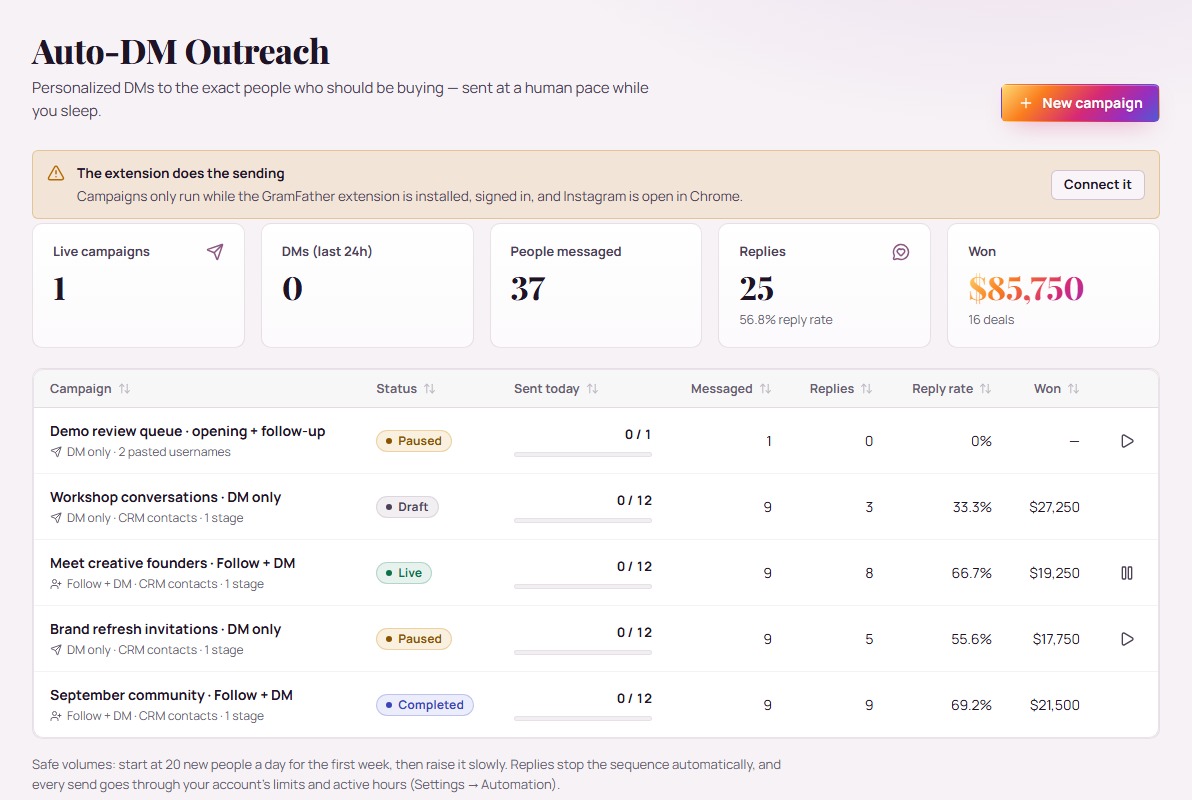Click Paused badge on Brand refresh invitations
This screenshot has height=800, width=1192.
(414, 639)
